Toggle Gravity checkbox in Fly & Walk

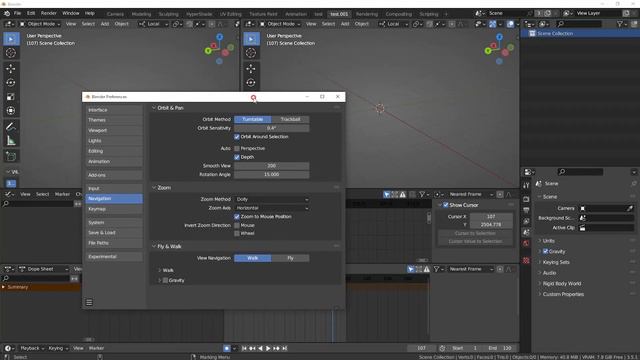point(165,280)
